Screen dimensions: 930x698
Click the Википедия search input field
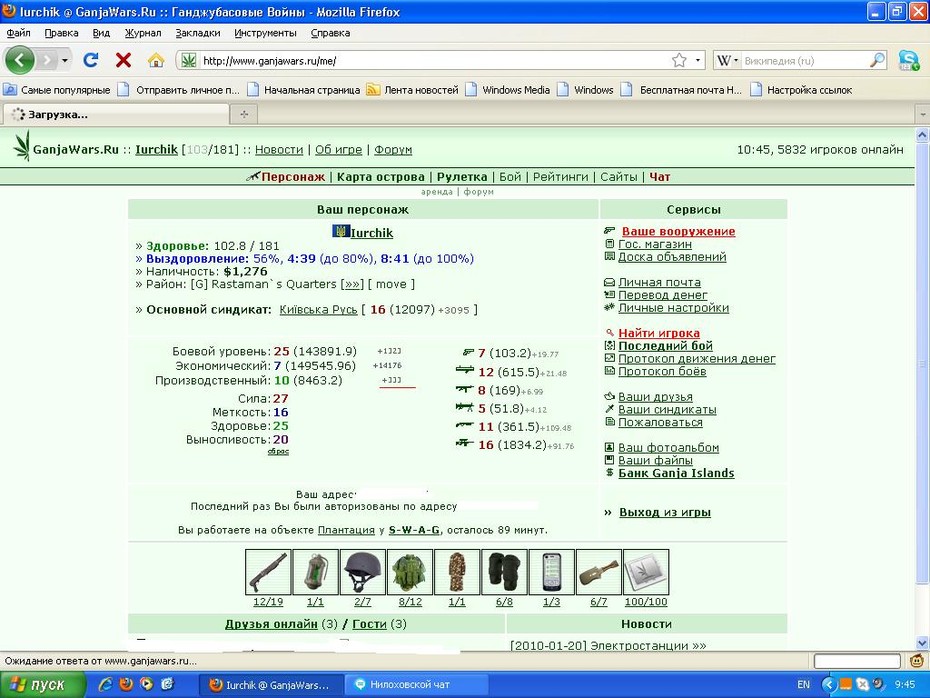805,60
